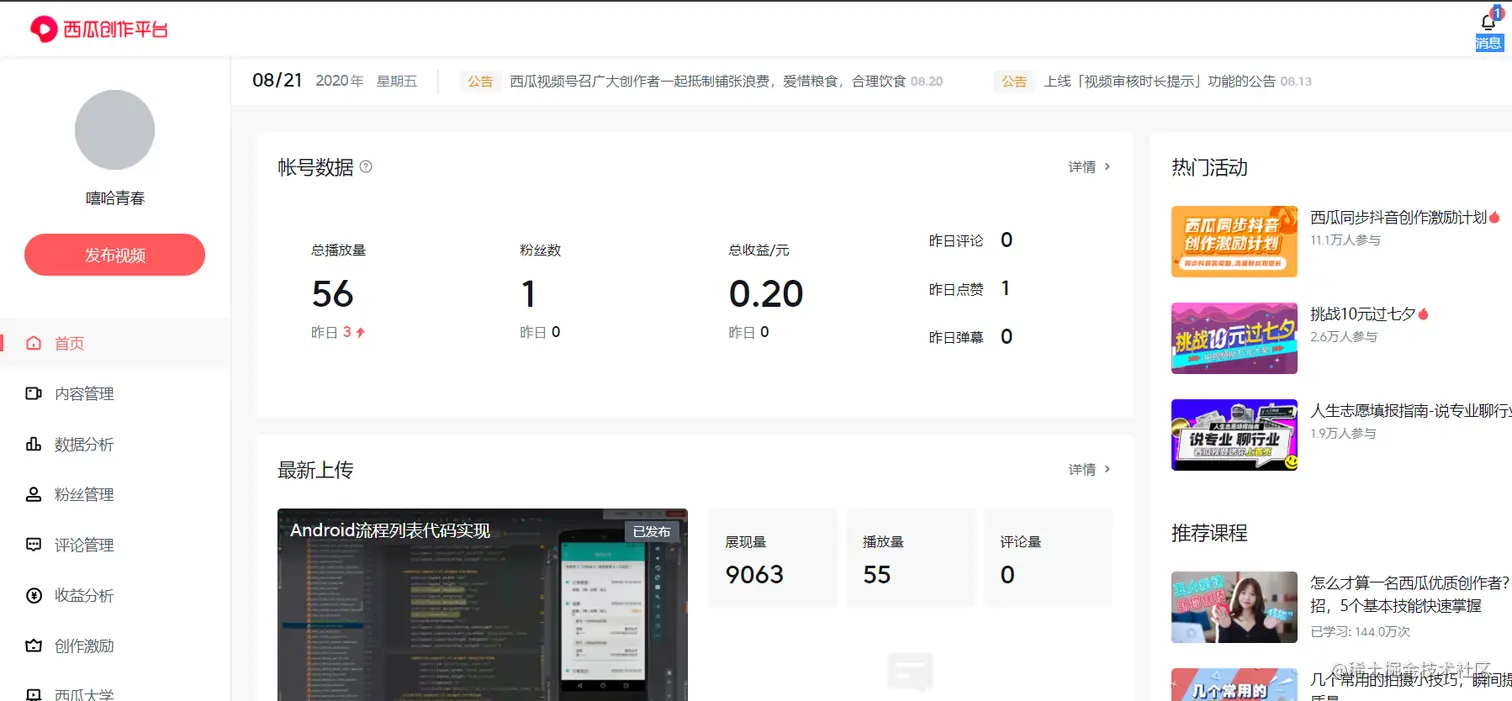
Task: Click the person icon beside 粉丝管理
Action: (34, 494)
